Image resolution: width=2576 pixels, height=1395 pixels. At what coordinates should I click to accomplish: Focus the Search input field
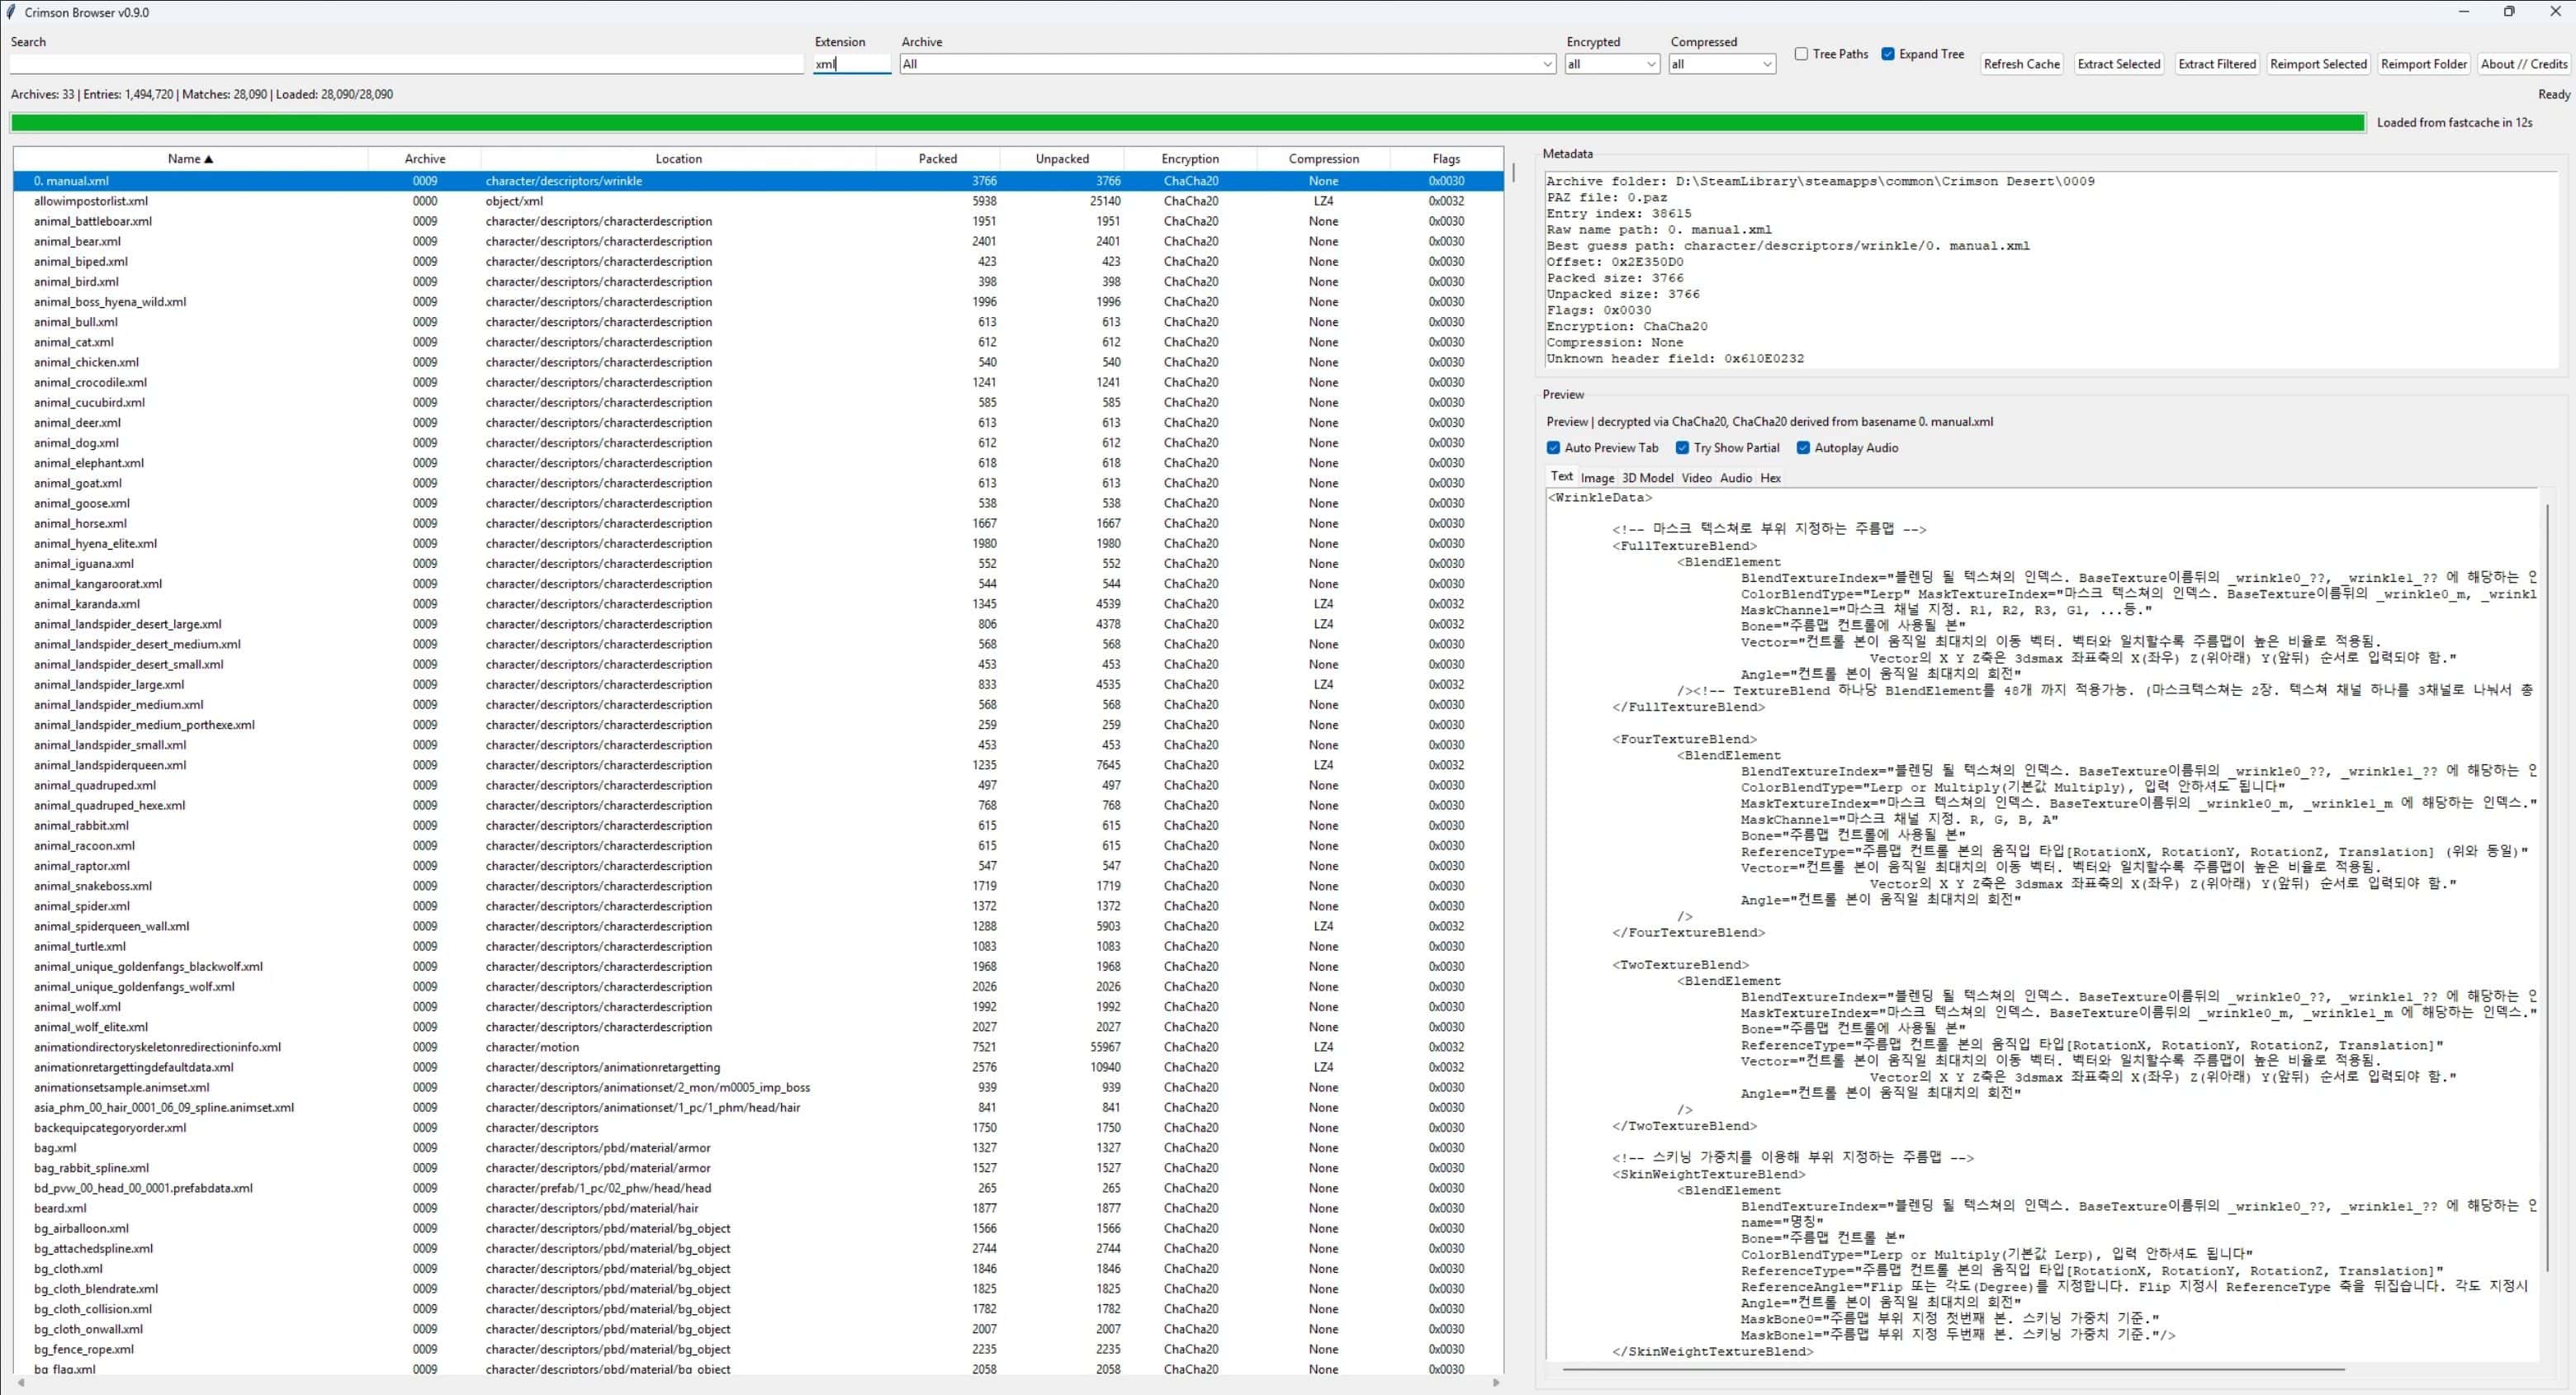click(x=406, y=64)
